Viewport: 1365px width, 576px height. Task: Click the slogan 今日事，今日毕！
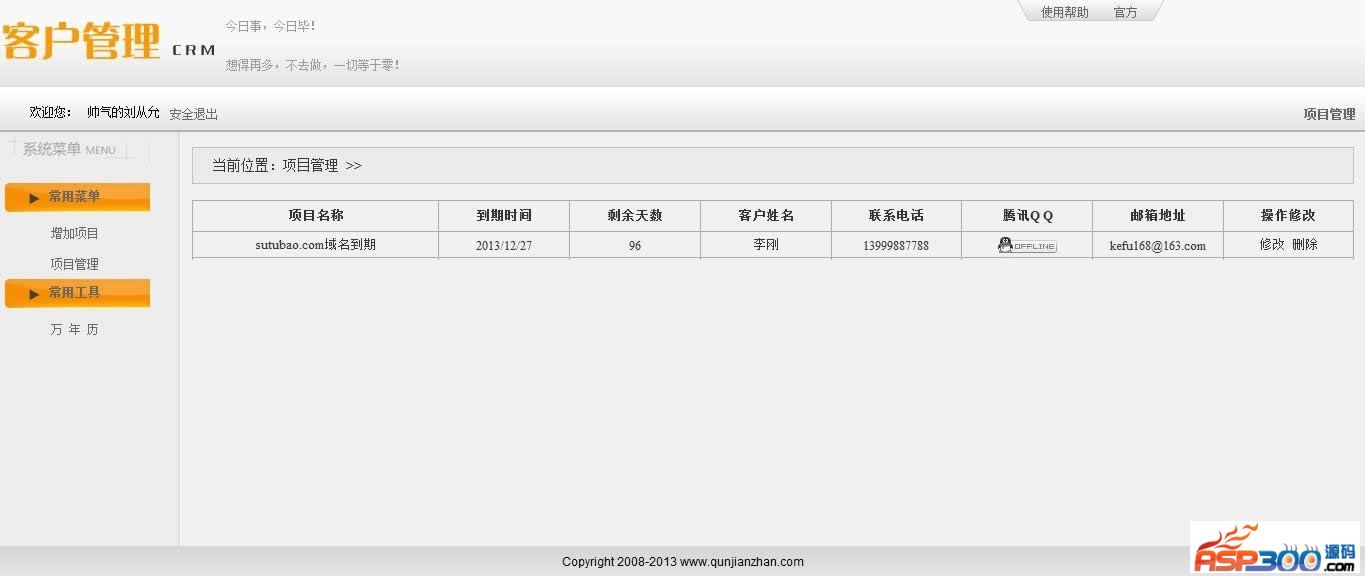pyautogui.click(x=270, y=26)
